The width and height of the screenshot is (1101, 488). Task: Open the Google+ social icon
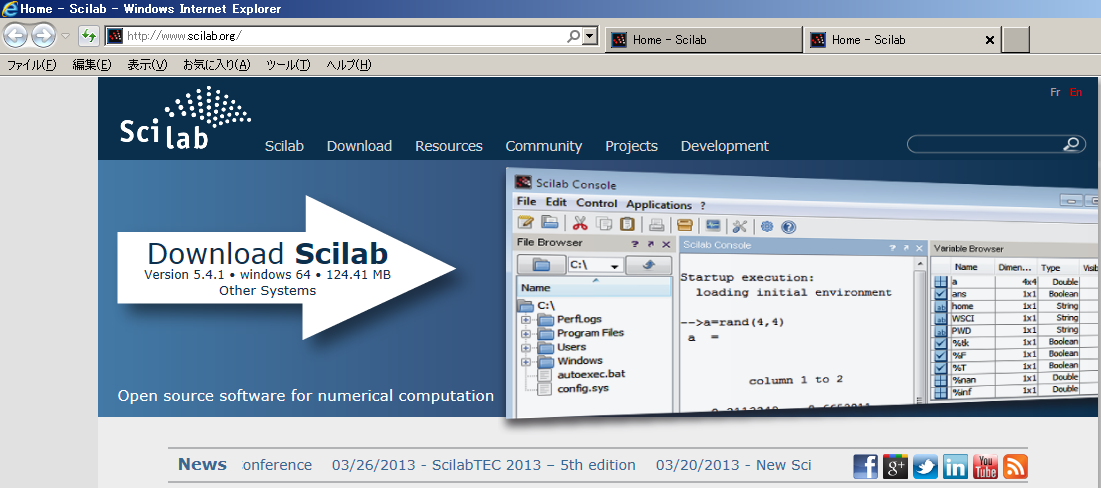[896, 466]
